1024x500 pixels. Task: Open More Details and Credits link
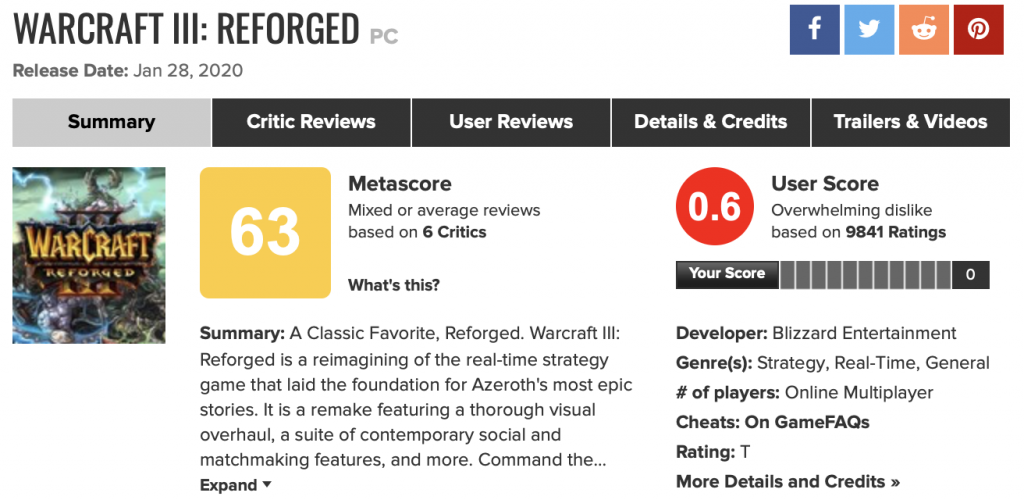point(788,481)
